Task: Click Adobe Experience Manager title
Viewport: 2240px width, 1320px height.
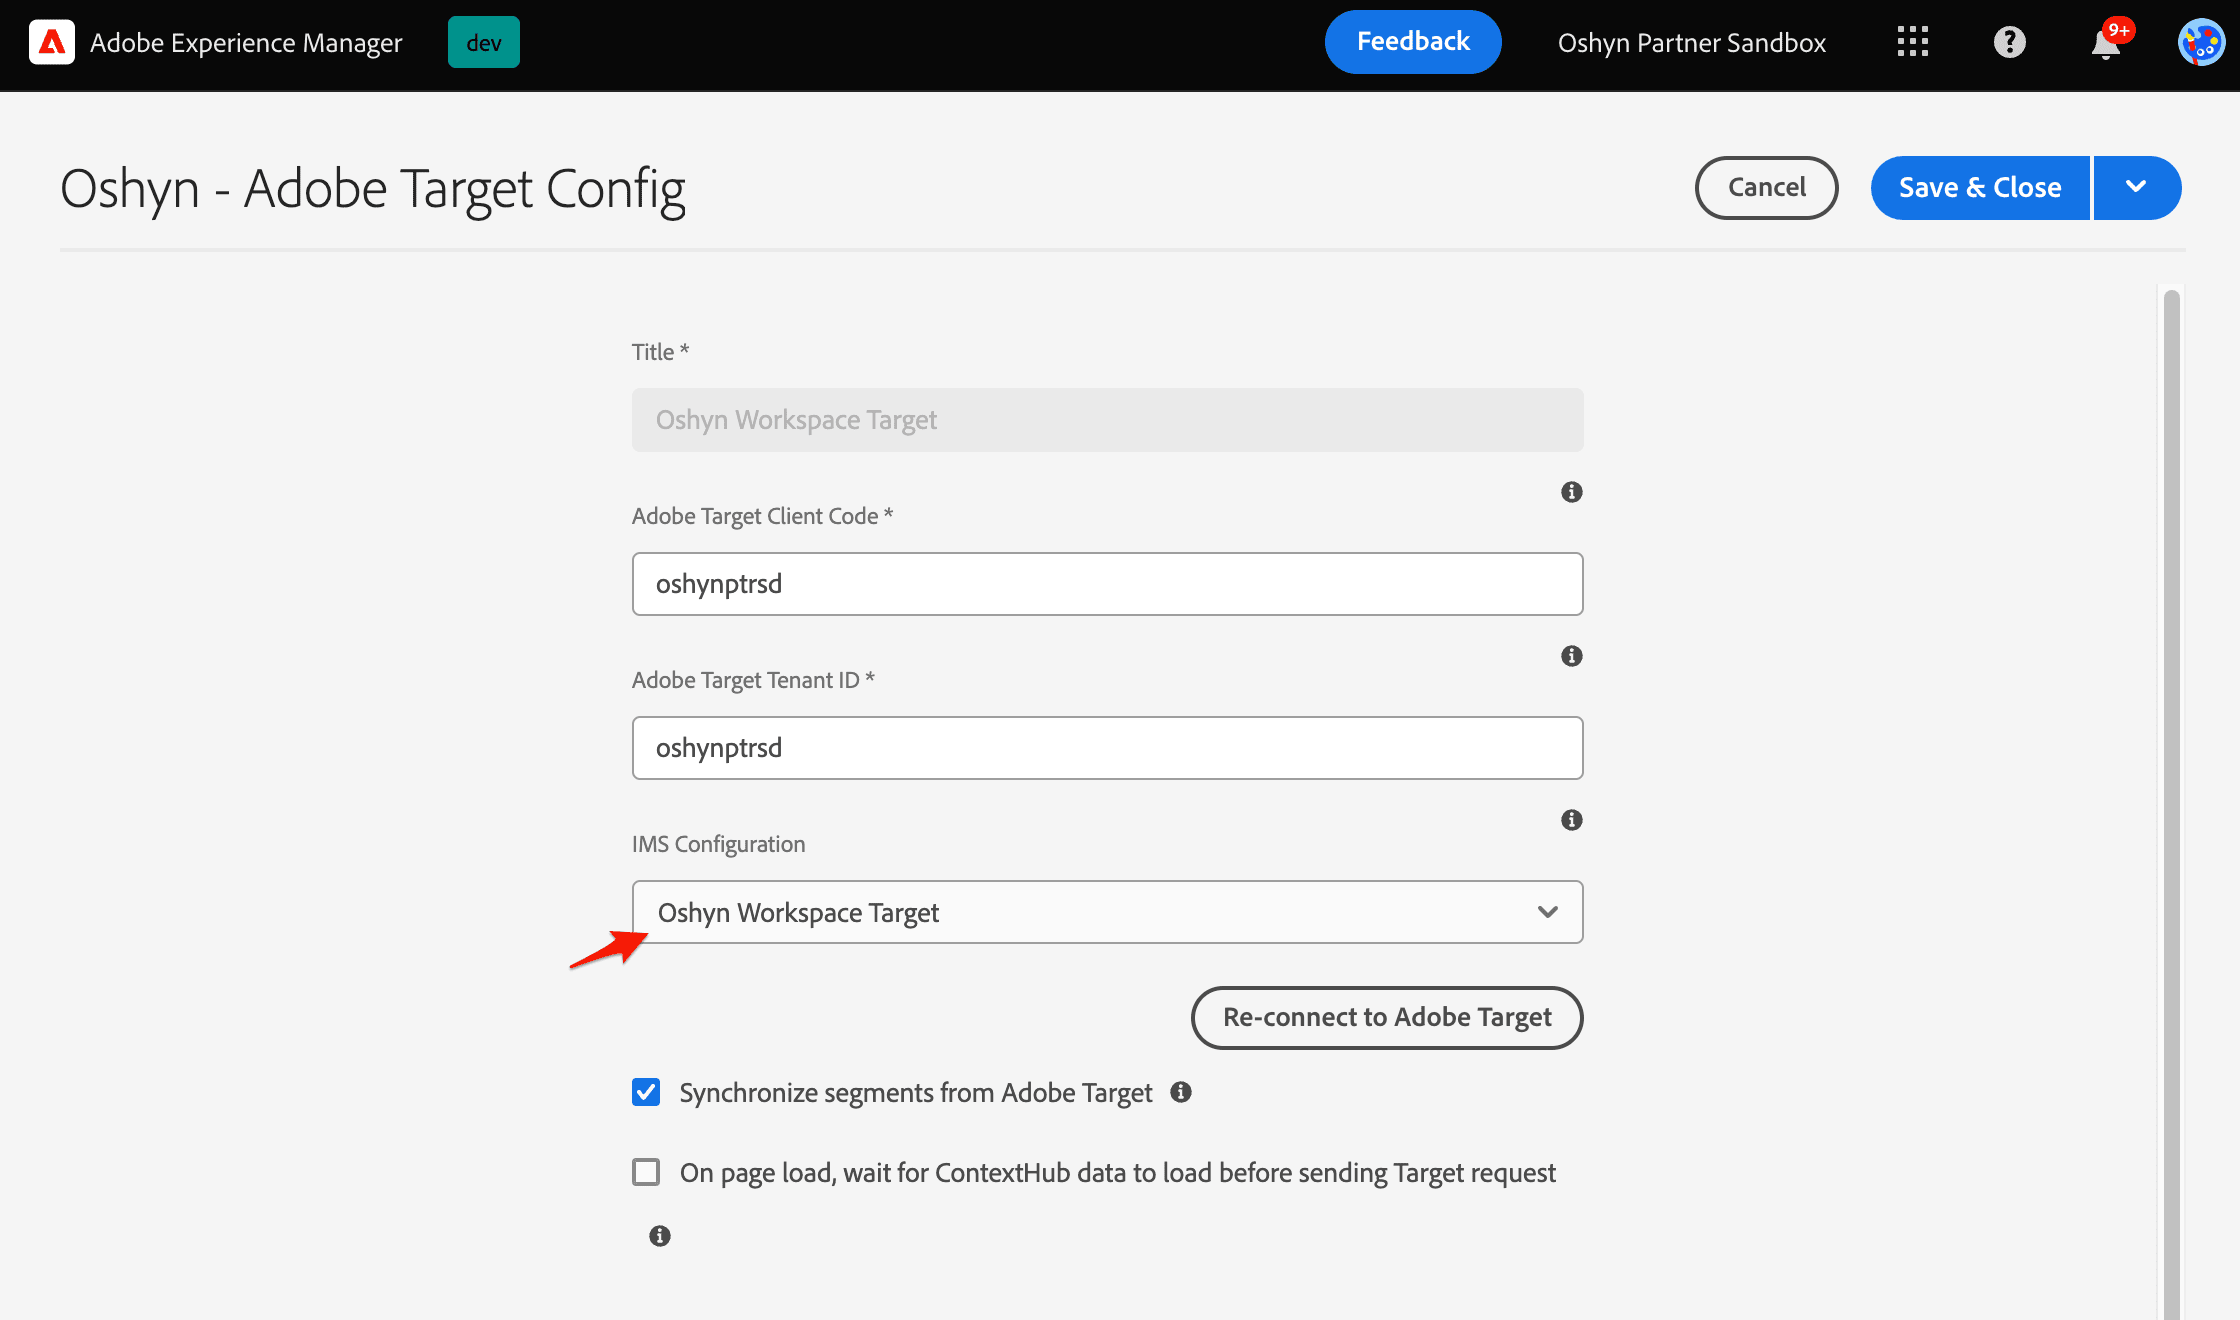Action: tap(246, 43)
